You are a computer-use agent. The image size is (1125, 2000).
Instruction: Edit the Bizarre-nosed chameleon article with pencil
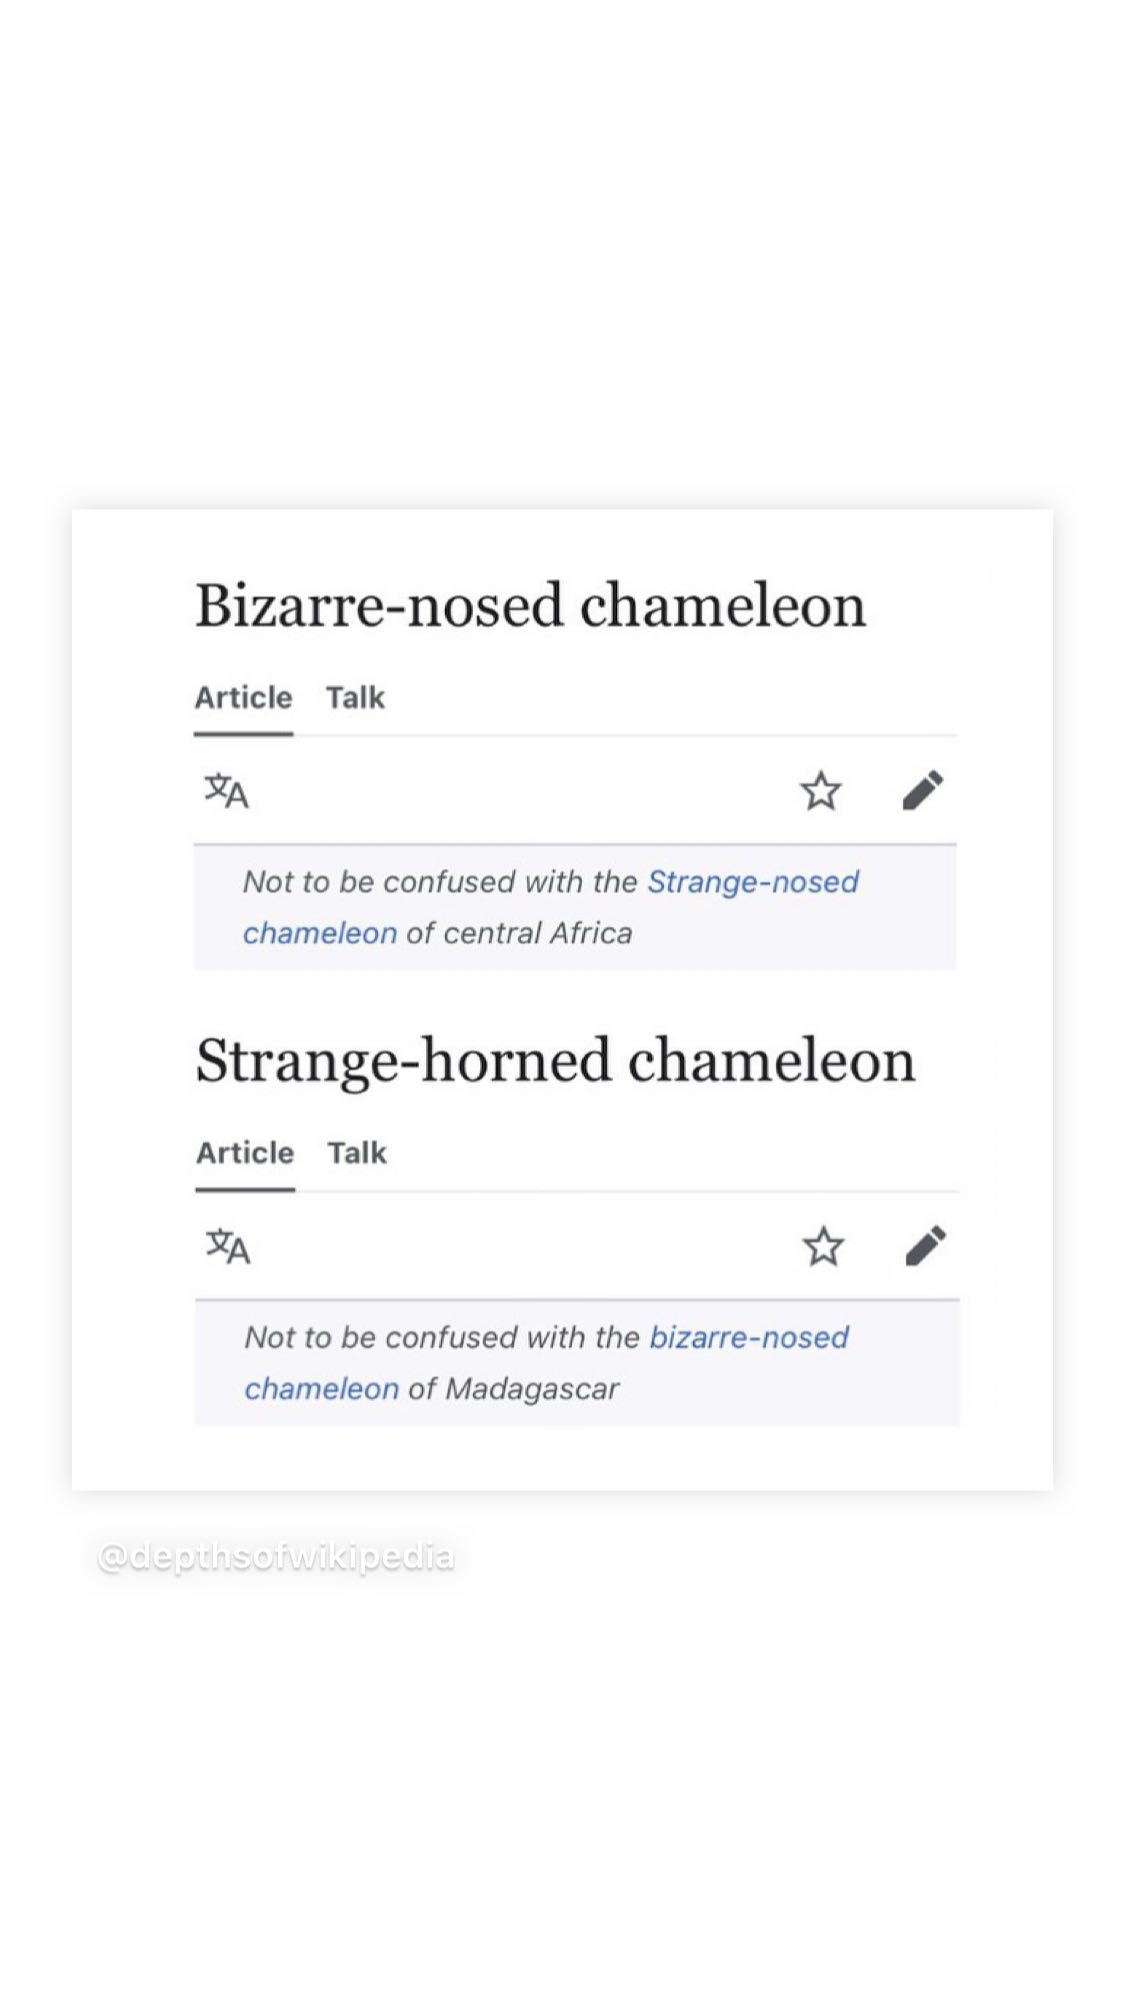[x=922, y=790]
